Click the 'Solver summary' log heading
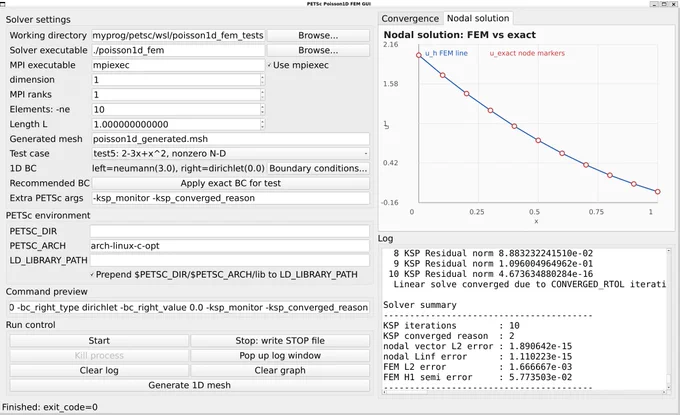This screenshot has width=680, height=415. click(x=420, y=305)
